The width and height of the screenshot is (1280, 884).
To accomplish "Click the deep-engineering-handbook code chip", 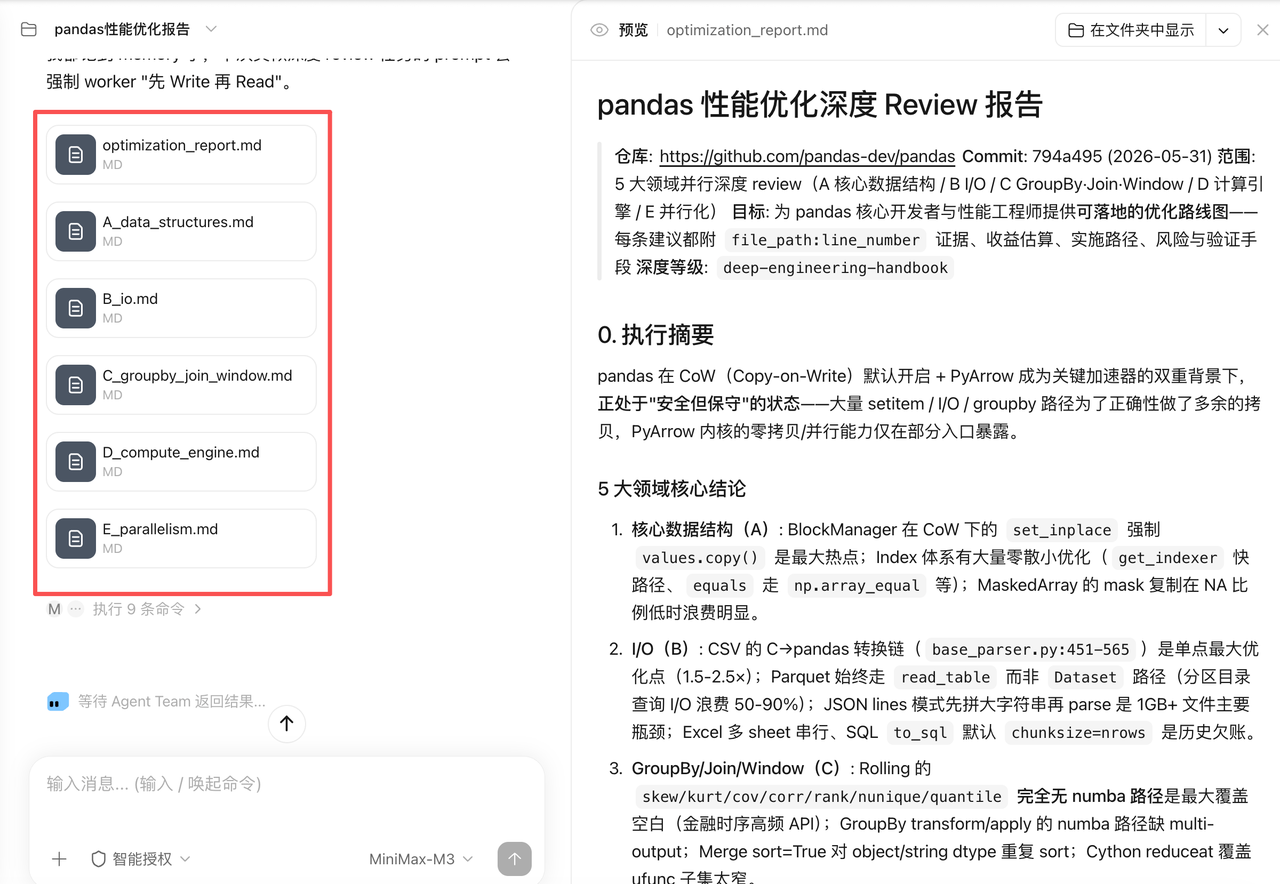I will tap(835, 268).
